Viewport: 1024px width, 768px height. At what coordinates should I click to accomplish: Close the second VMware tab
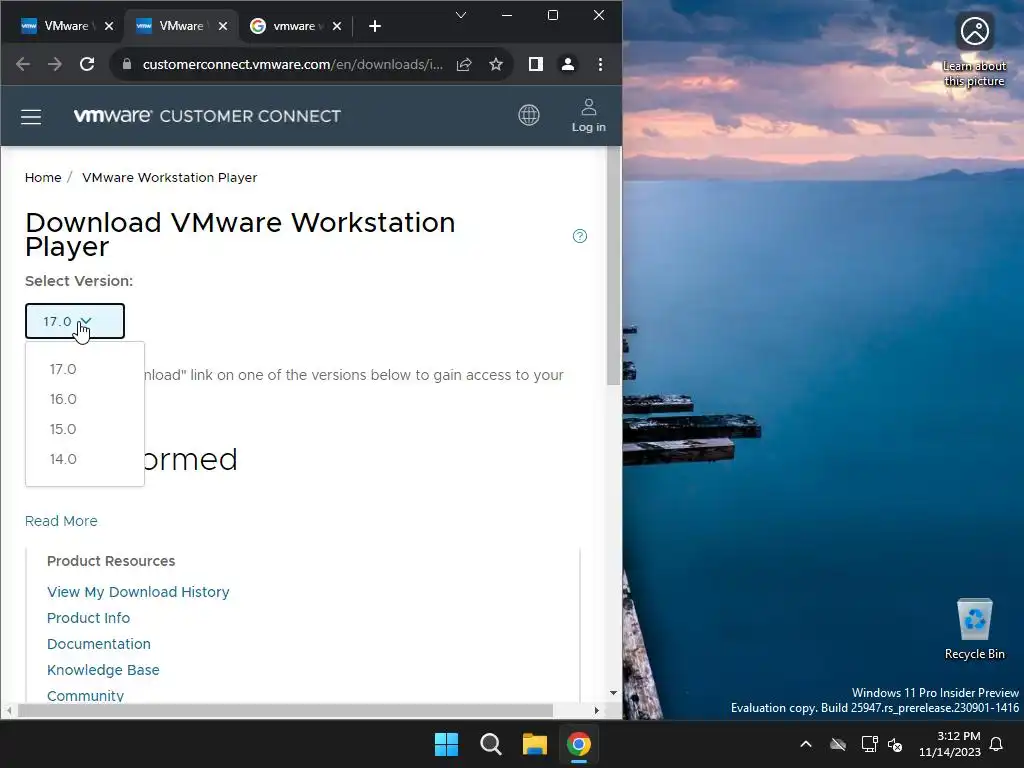coord(223,26)
